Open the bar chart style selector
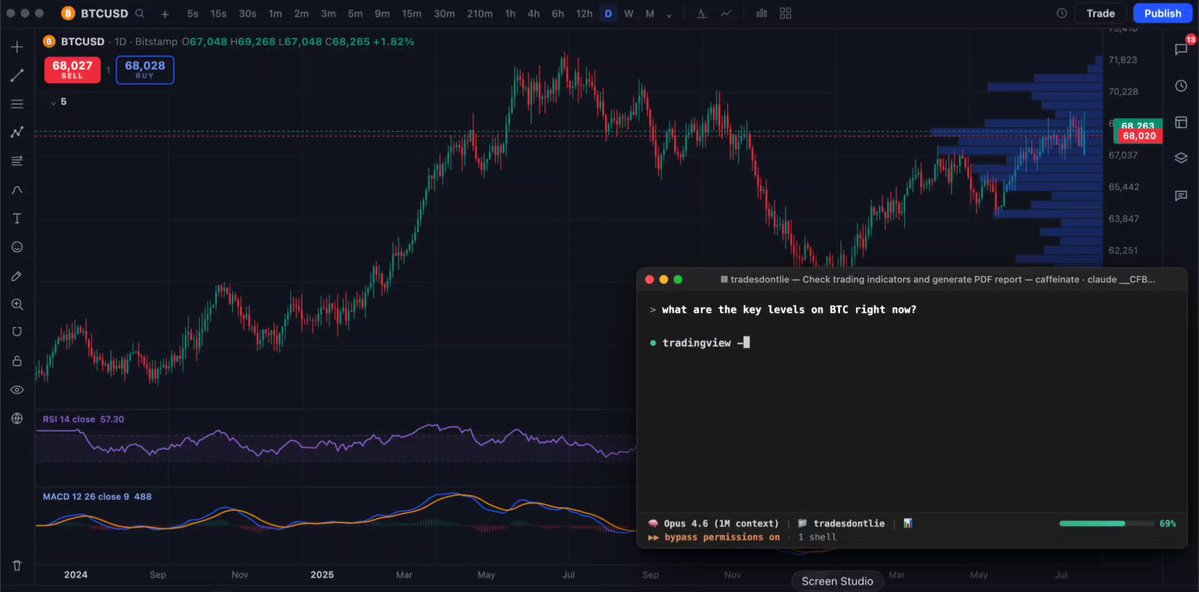Screen dimensions: 1199x592 point(761,13)
